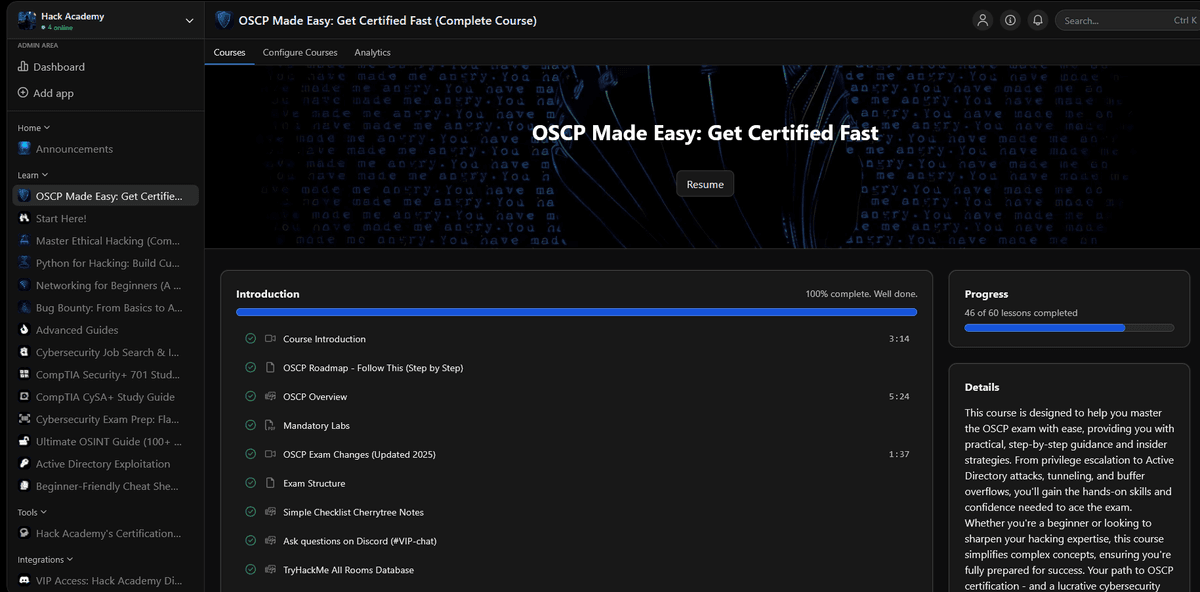The width and height of the screenshot is (1200, 592).
Task: Open the info icon in the header
Action: [x=1010, y=20]
